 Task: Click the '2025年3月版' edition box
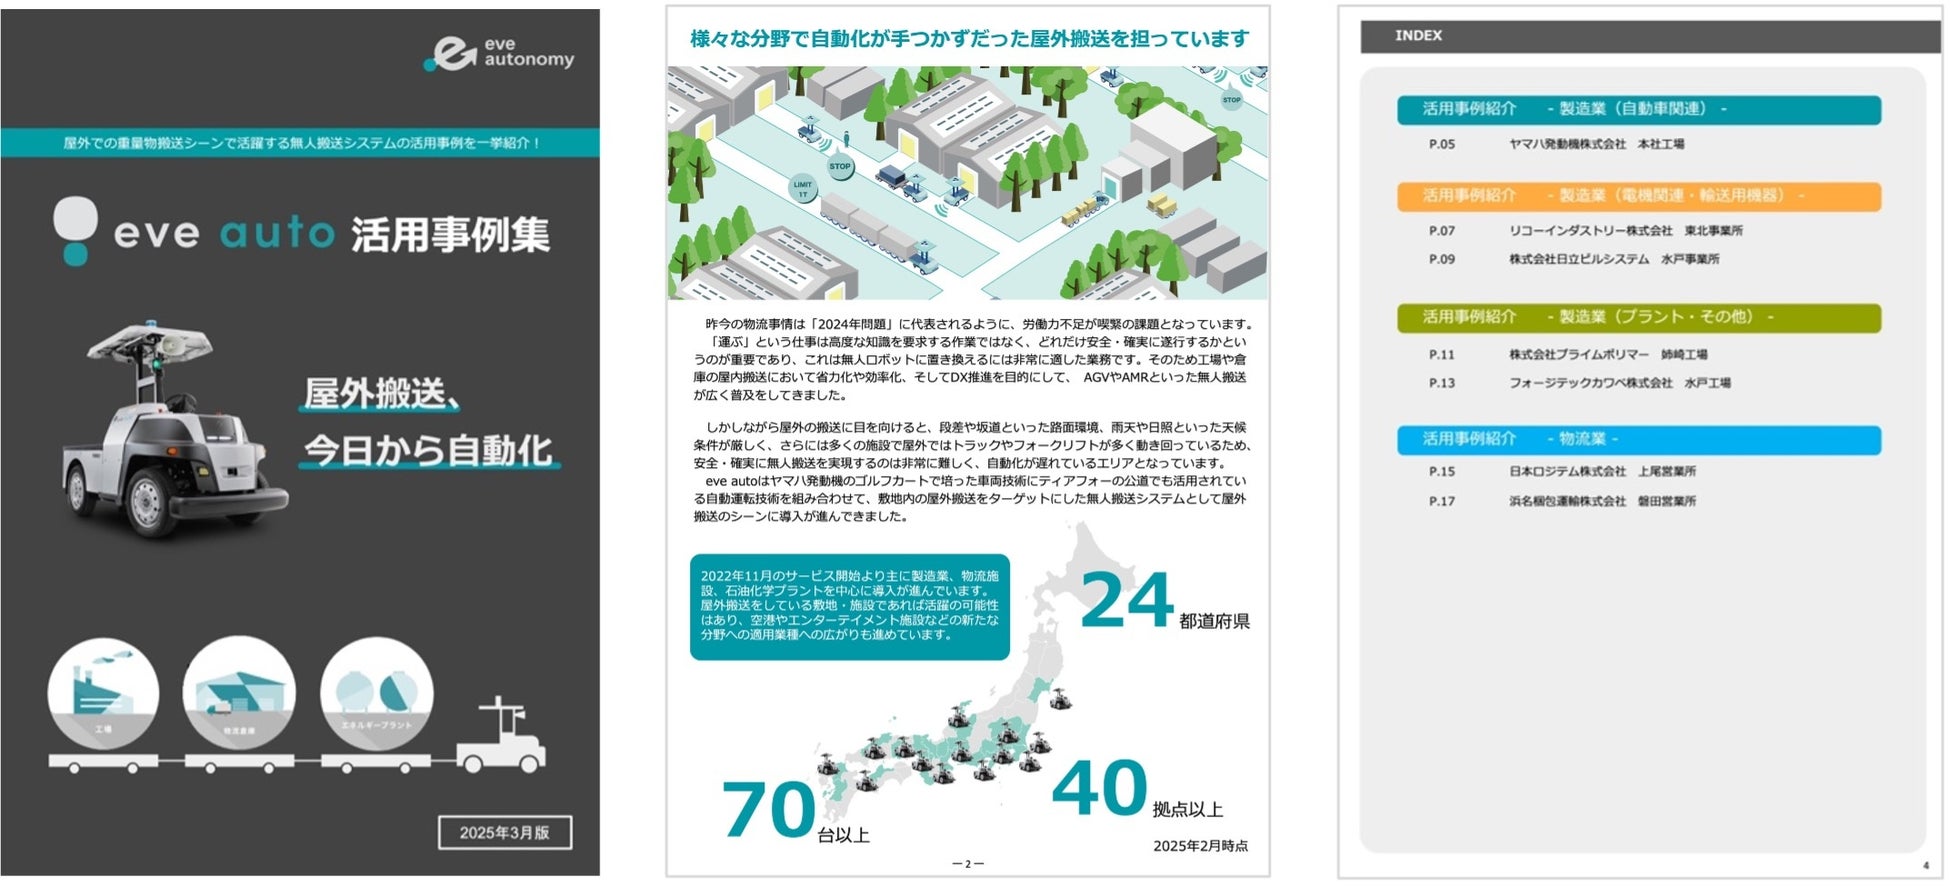tap(505, 833)
